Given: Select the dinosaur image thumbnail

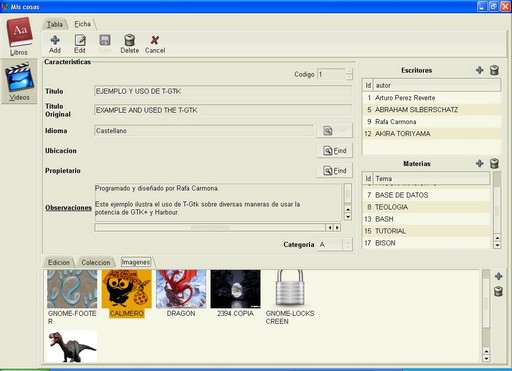Looking at the screenshot, I should click(x=72, y=346).
